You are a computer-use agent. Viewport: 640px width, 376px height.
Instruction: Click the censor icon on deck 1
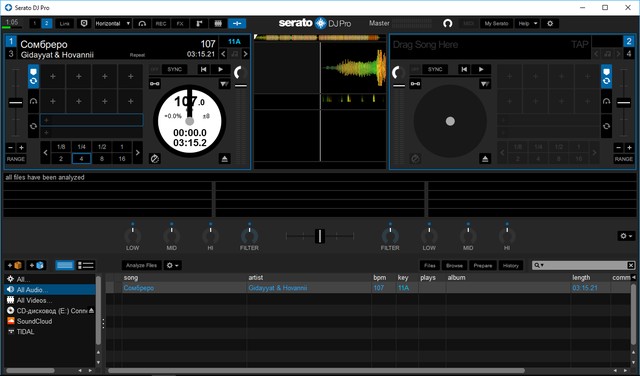(155, 158)
